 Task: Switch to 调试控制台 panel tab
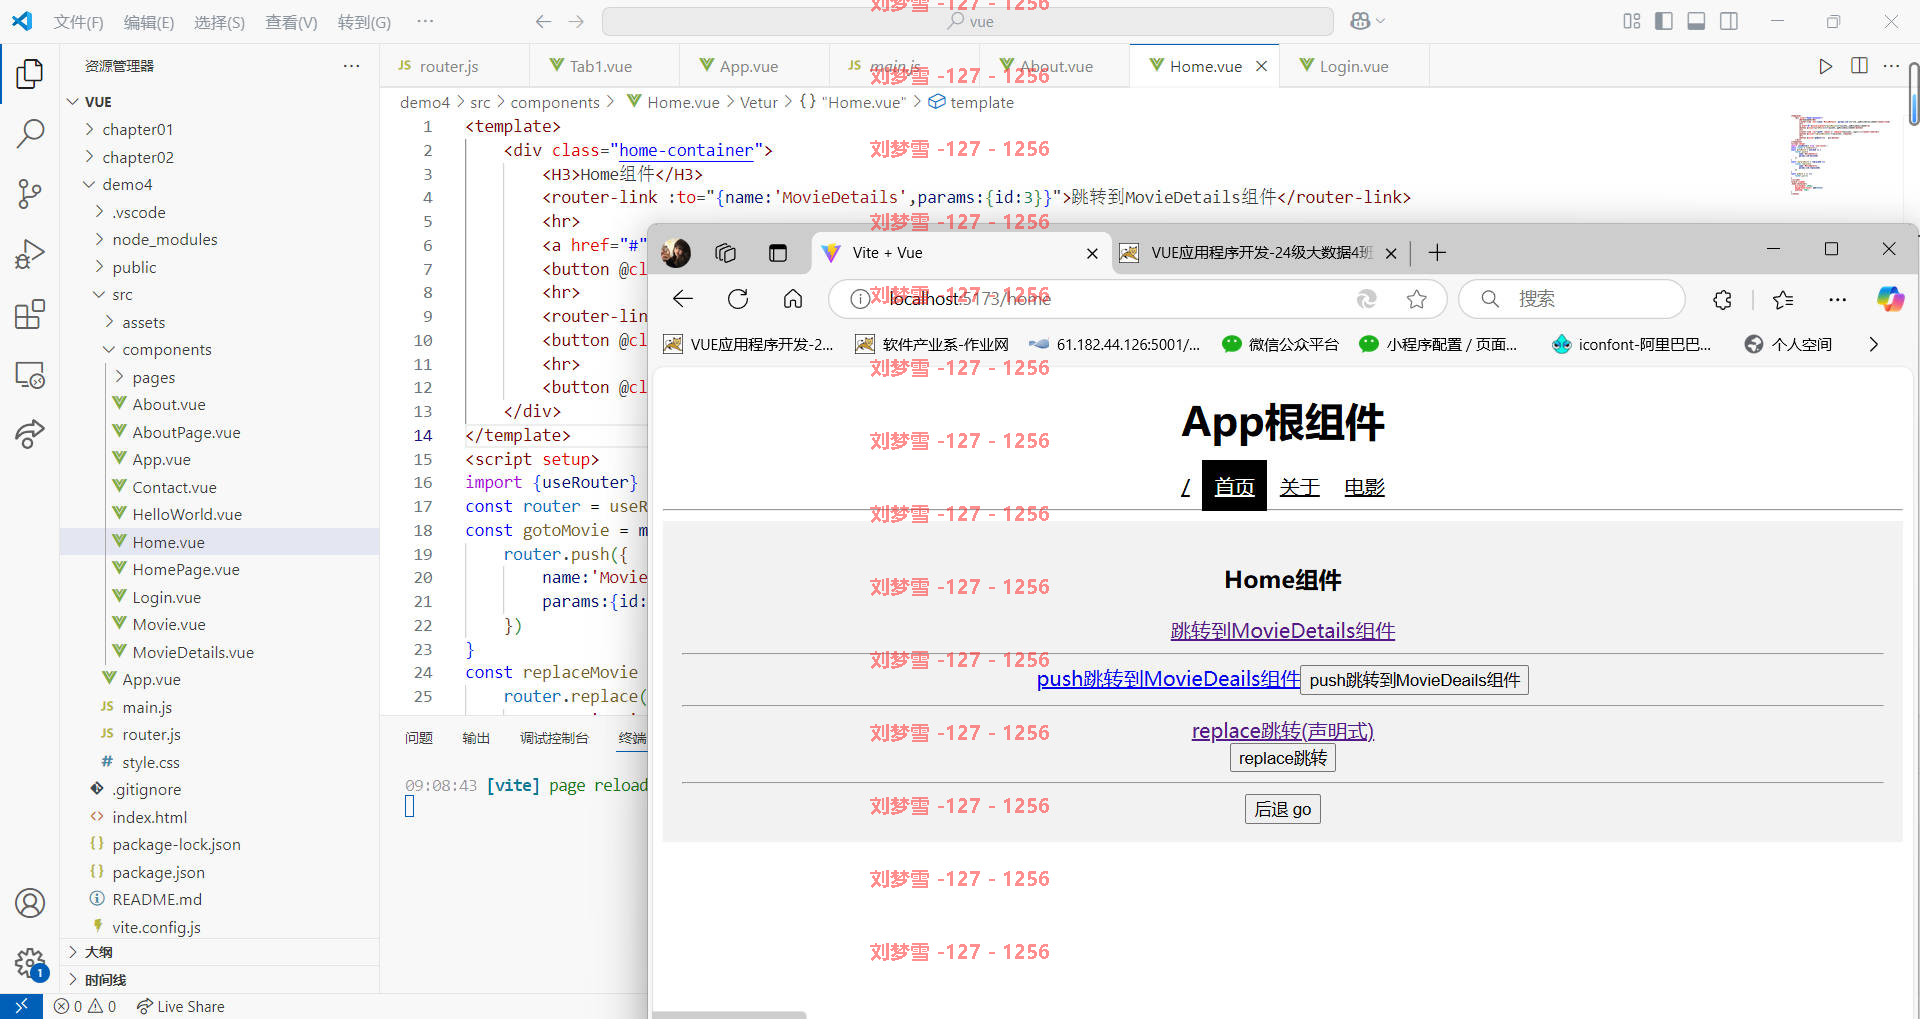(x=554, y=738)
